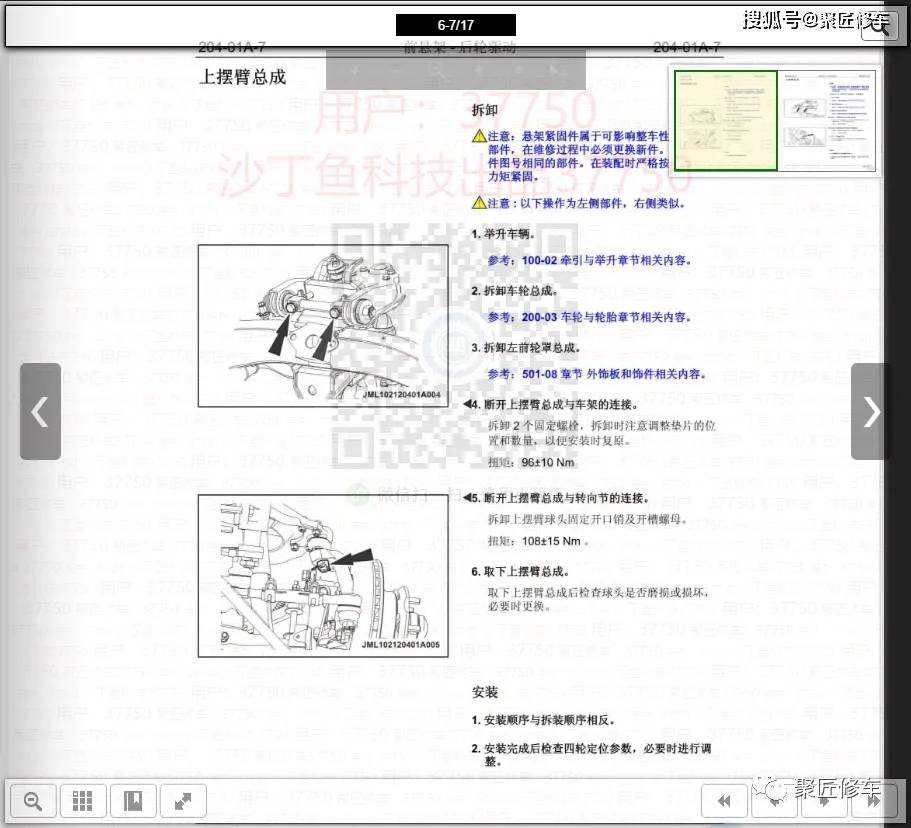Select the right page in navigator thumbnail
This screenshot has height=828, width=911.
(826, 120)
